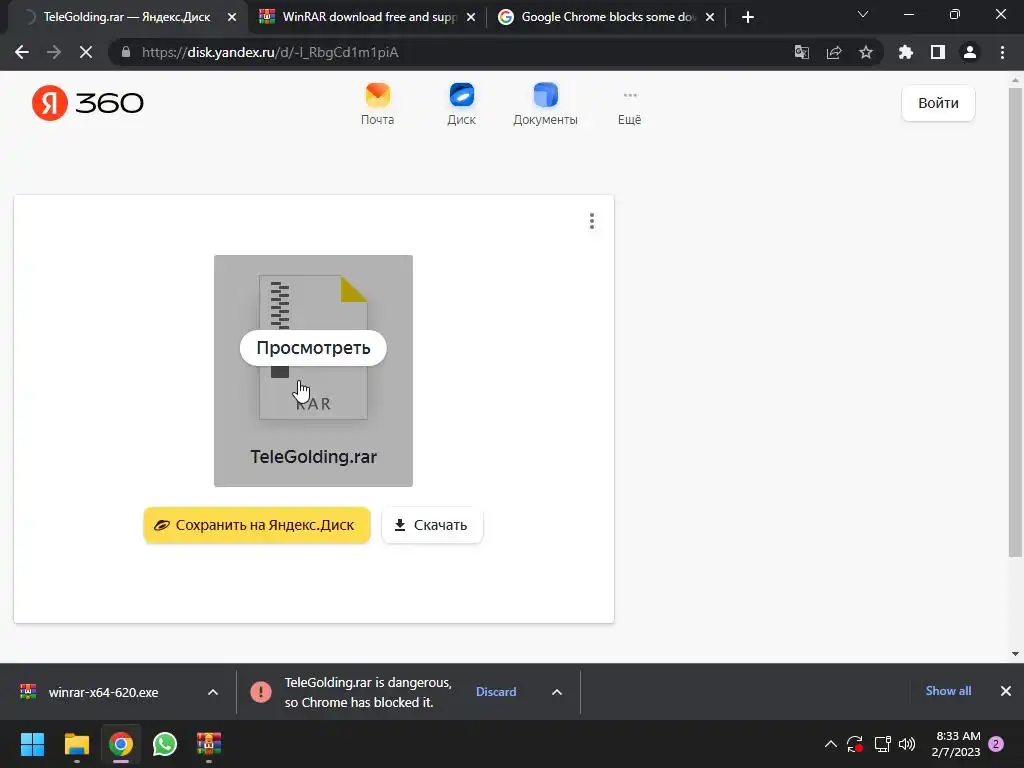This screenshot has width=1024, height=768.
Task: Show hidden system tray icons
Action: pos(831,744)
